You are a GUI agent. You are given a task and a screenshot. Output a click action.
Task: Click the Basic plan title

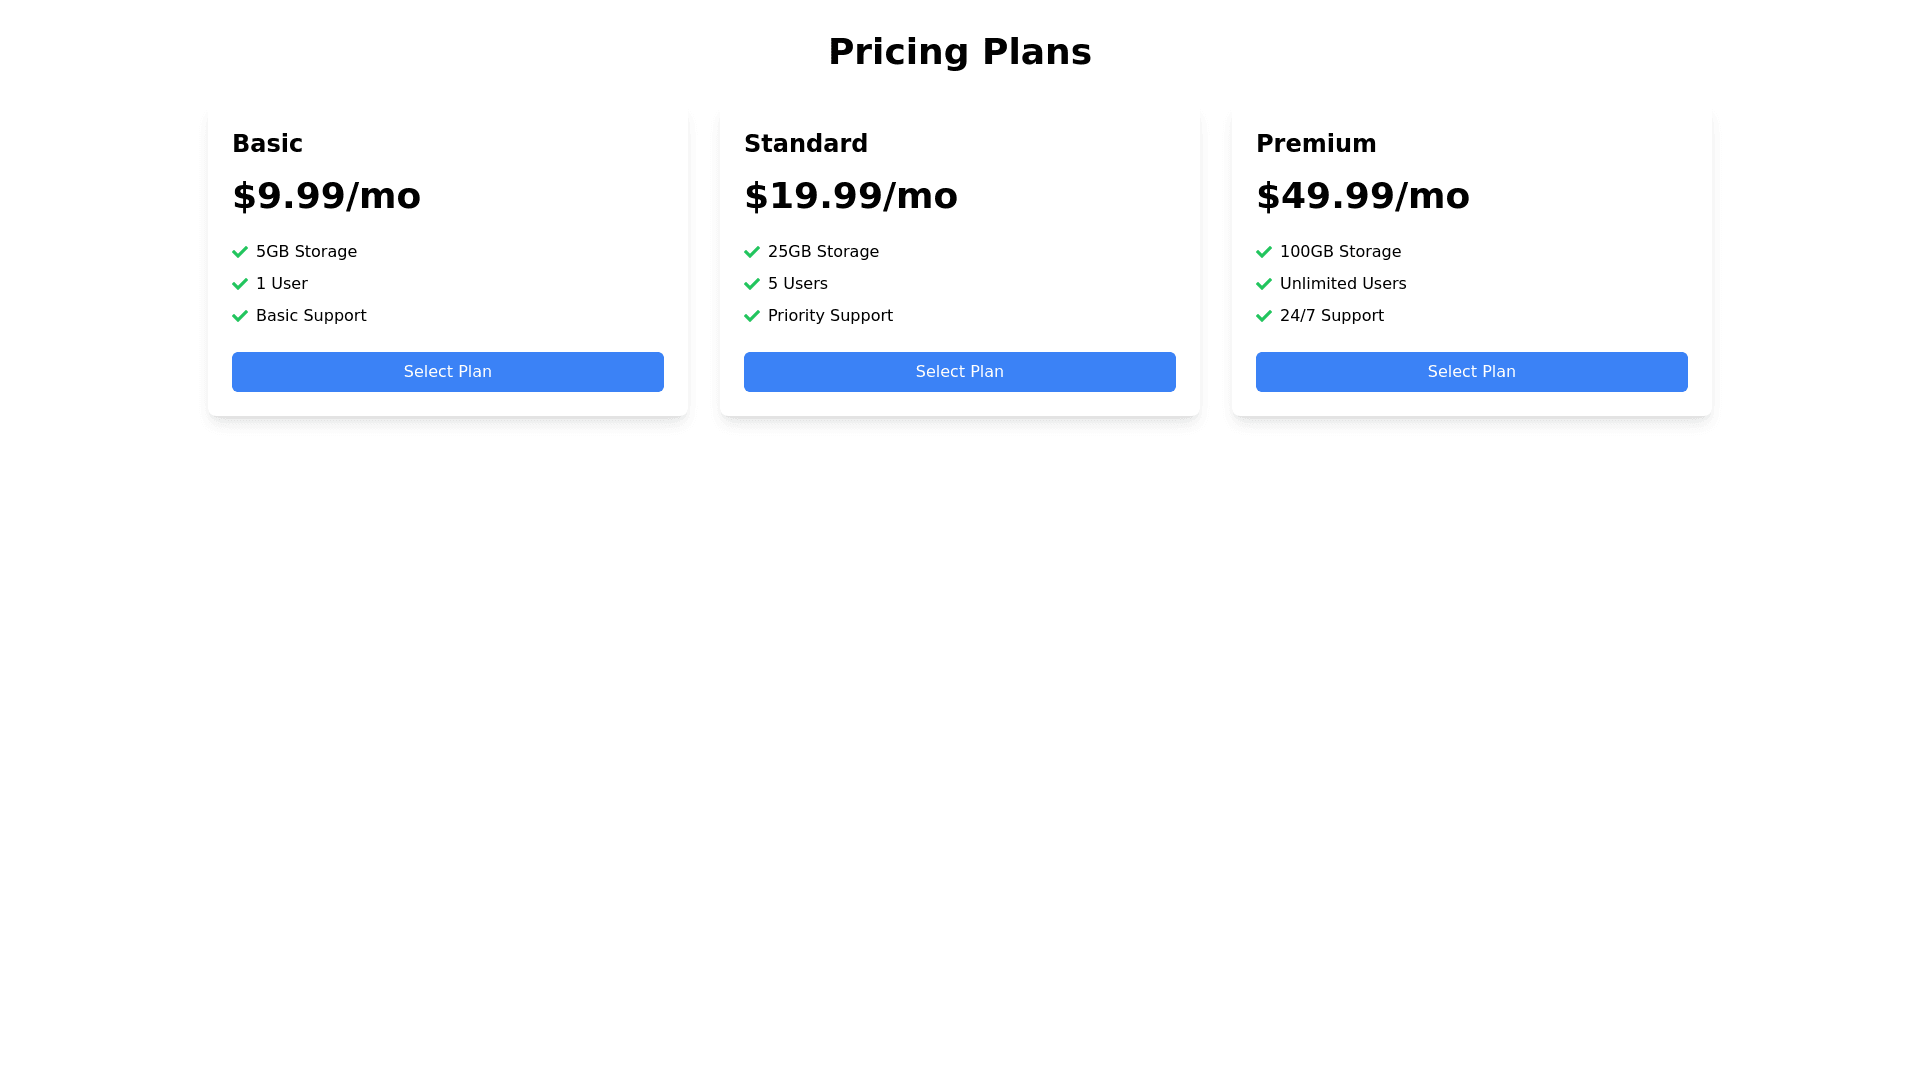tap(267, 144)
